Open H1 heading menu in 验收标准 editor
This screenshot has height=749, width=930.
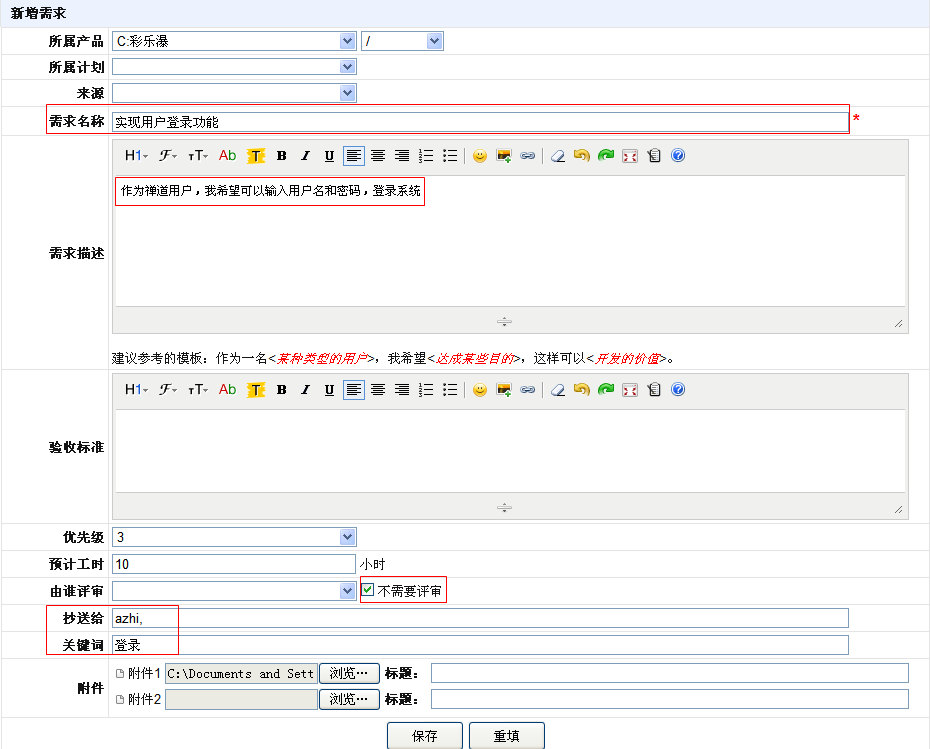click(x=136, y=389)
